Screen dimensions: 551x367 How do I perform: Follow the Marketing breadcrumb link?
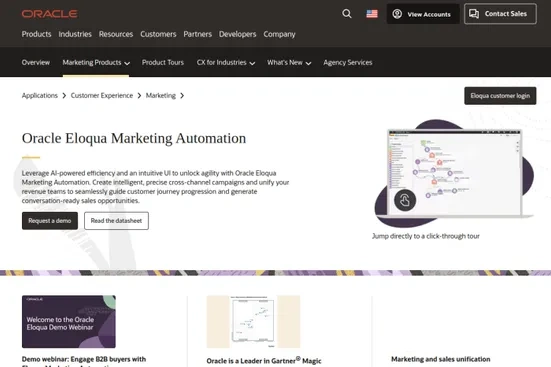[161, 96]
